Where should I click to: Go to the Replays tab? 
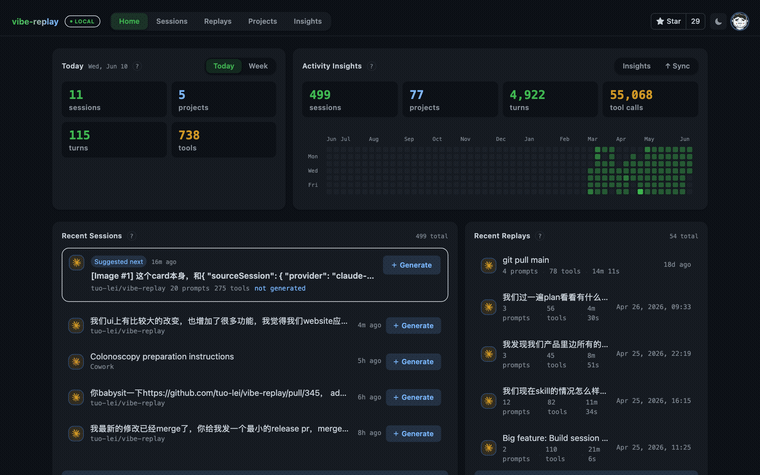tap(218, 21)
